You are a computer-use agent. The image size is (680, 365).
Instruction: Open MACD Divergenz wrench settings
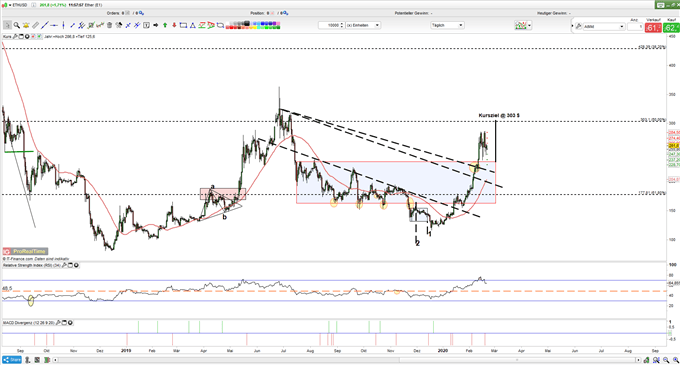pyautogui.click(x=58, y=323)
